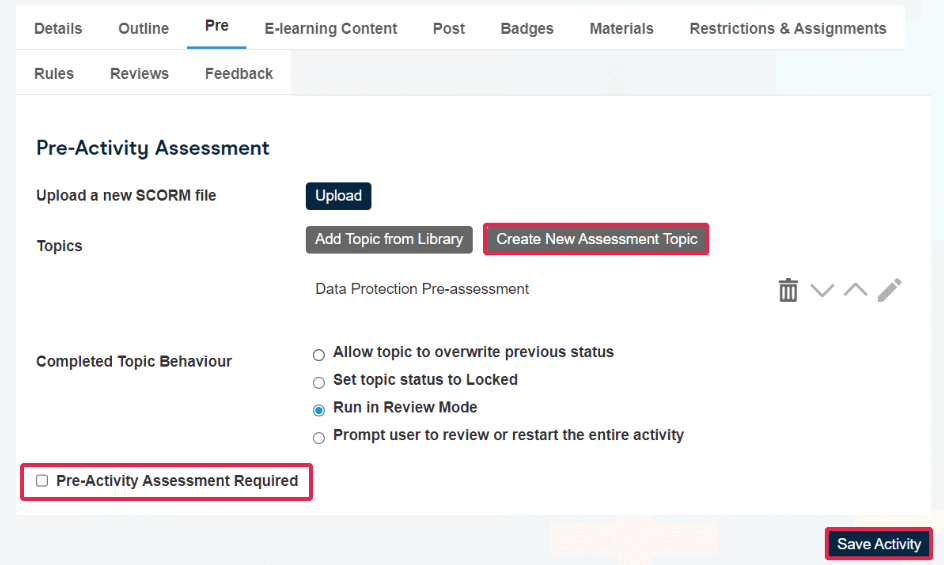Switch to the Feedback tab
The height and width of the screenshot is (565, 944).
coord(238,73)
